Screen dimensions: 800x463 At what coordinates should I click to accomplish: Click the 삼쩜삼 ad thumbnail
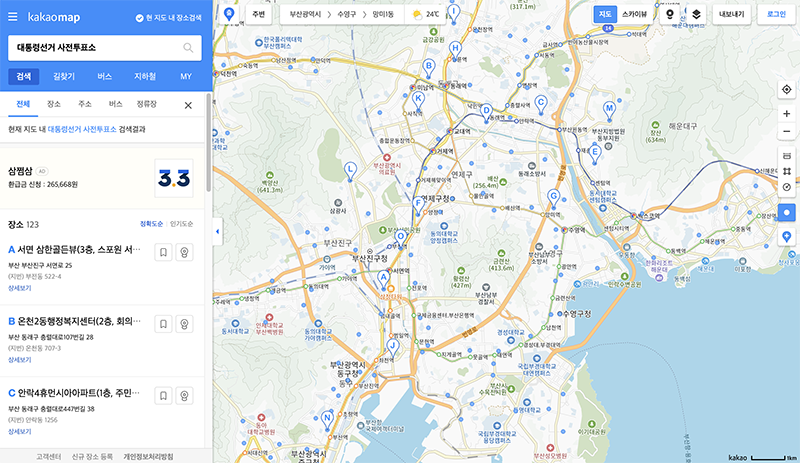click(174, 178)
